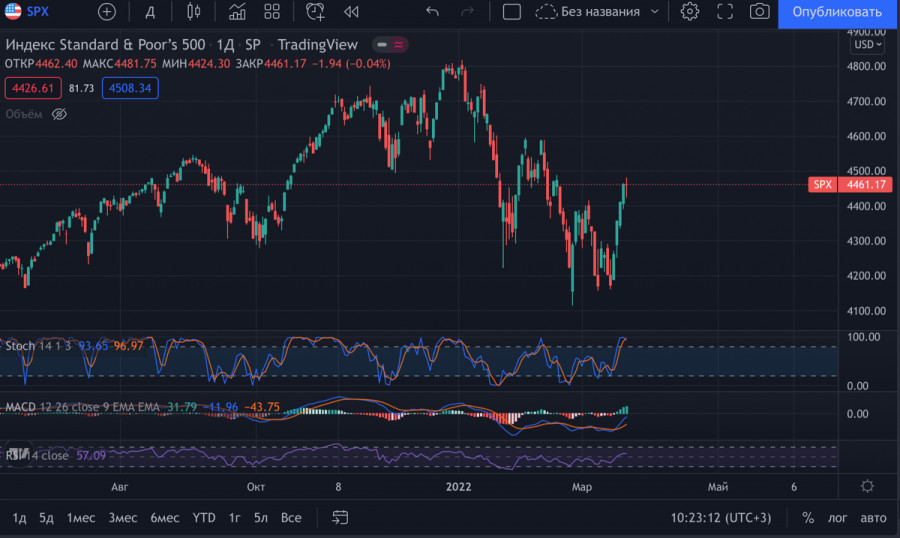Set range to 1мес
This screenshot has height=538, width=900.
click(81, 518)
